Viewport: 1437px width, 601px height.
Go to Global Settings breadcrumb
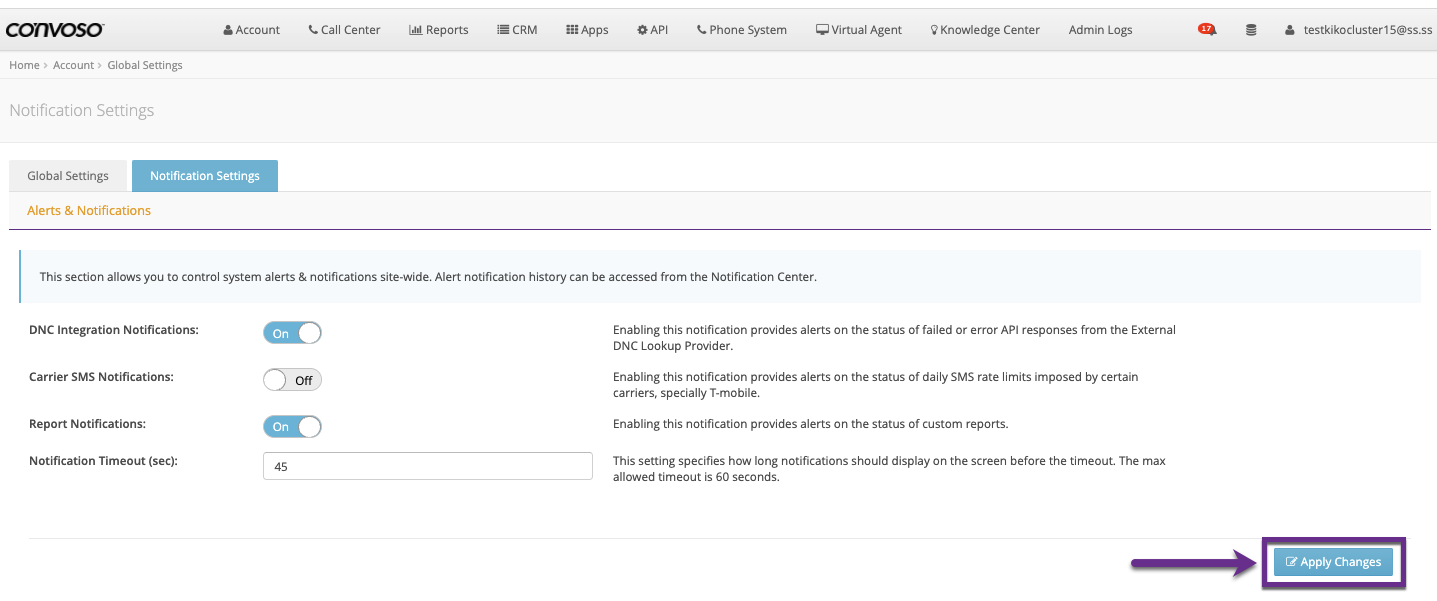tap(145, 65)
